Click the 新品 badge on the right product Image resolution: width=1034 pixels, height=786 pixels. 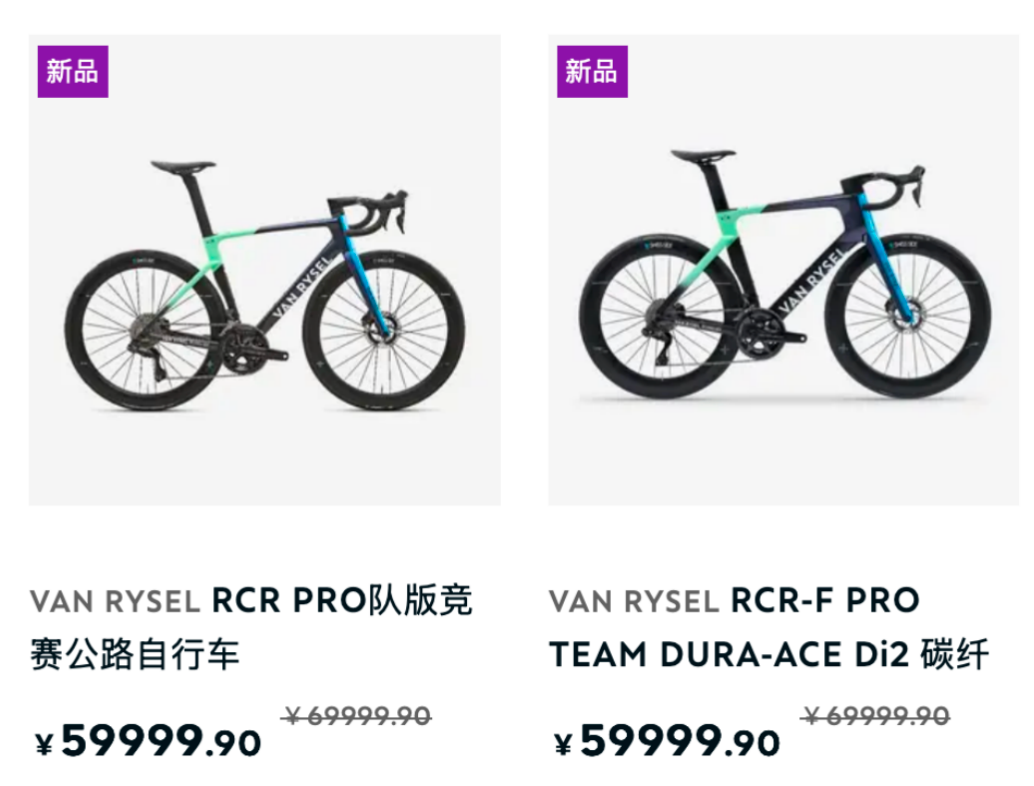592,72
